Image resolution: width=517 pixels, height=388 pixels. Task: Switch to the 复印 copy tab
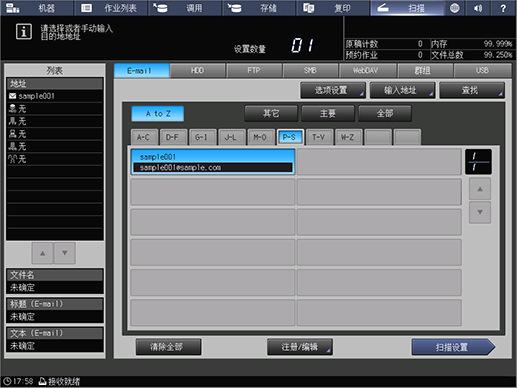[x=333, y=8]
